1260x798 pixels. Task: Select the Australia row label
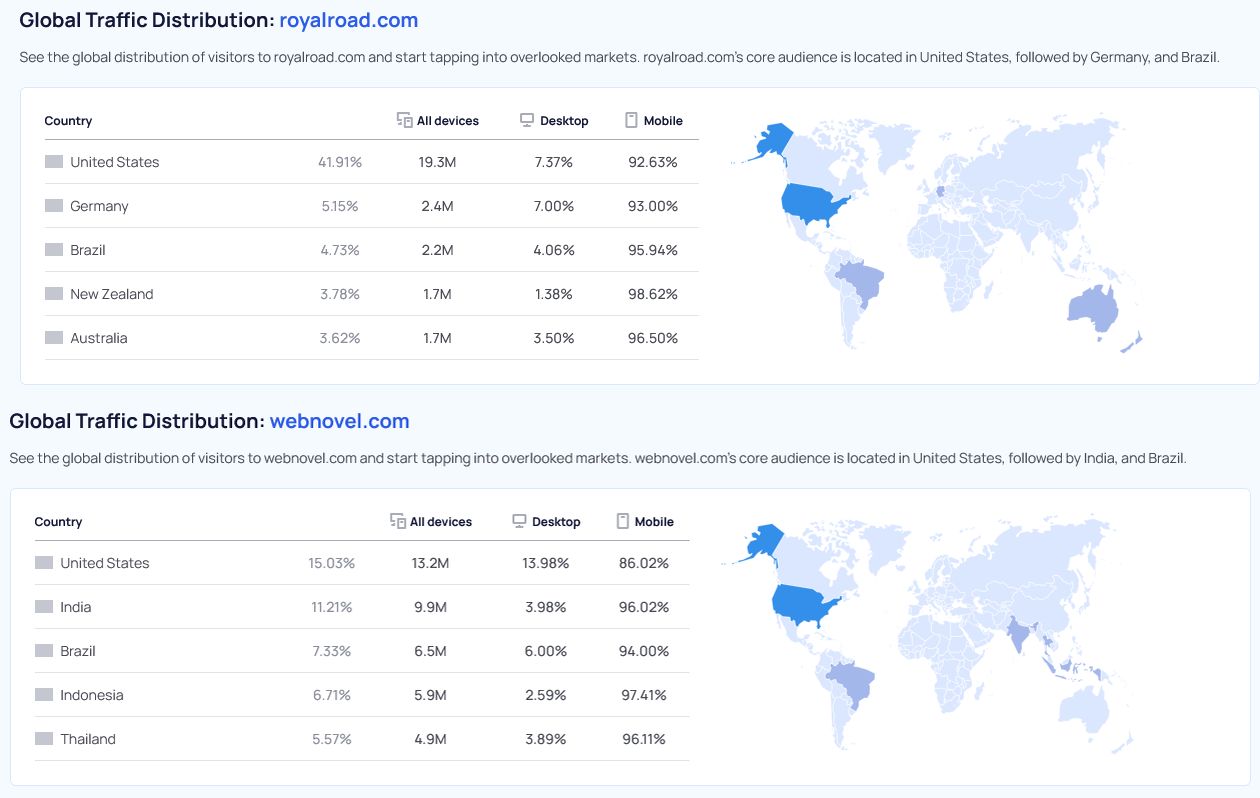(99, 338)
